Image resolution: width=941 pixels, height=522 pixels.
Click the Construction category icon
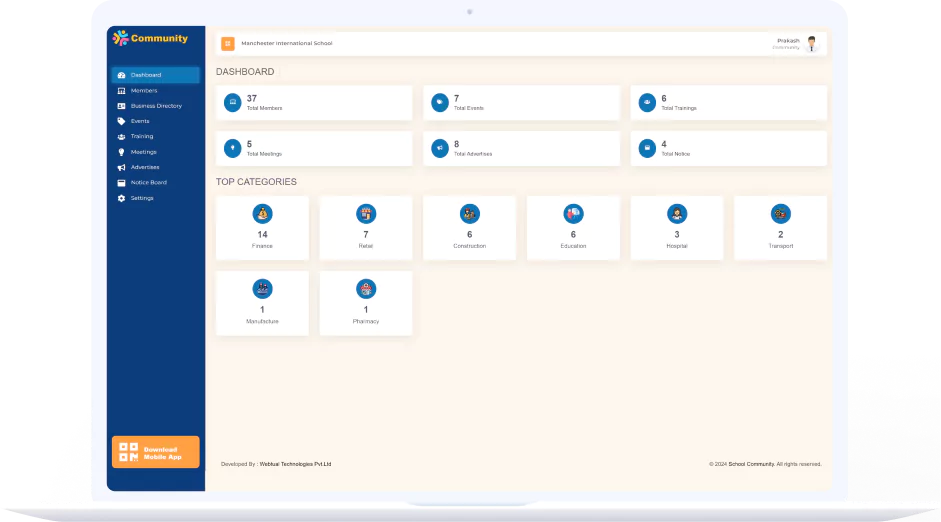point(469,214)
